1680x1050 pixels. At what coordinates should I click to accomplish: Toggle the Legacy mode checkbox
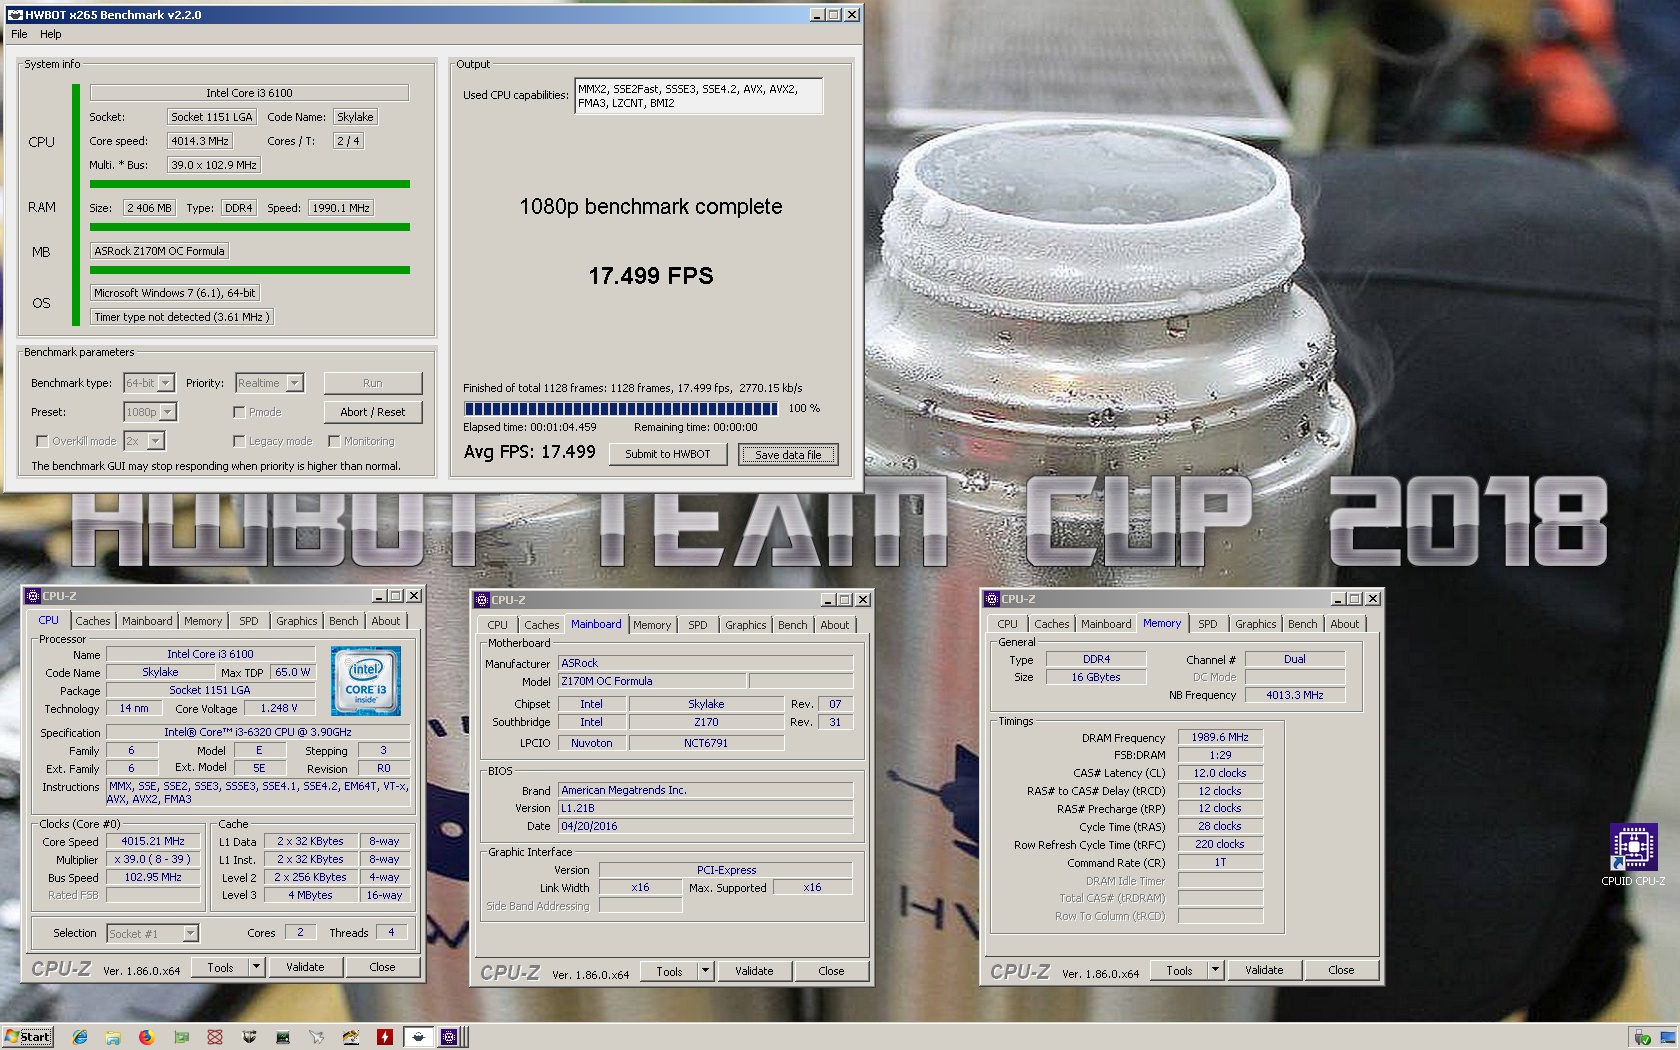[239, 441]
